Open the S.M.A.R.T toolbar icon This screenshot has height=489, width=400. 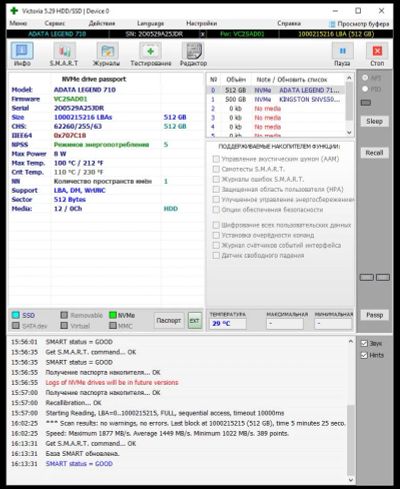coord(64,51)
